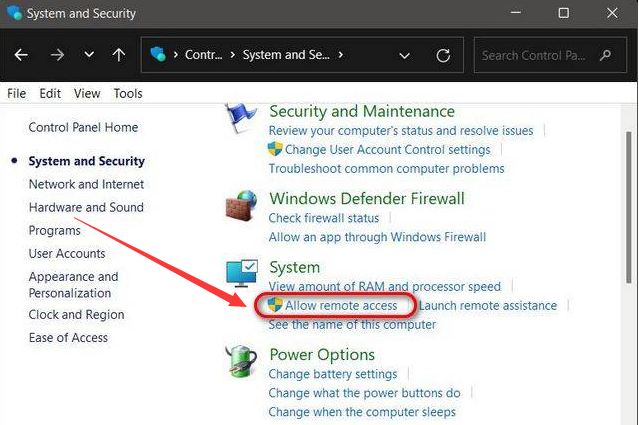This screenshot has height=425, width=639.
Task: Open the Tools menu
Action: click(x=128, y=93)
